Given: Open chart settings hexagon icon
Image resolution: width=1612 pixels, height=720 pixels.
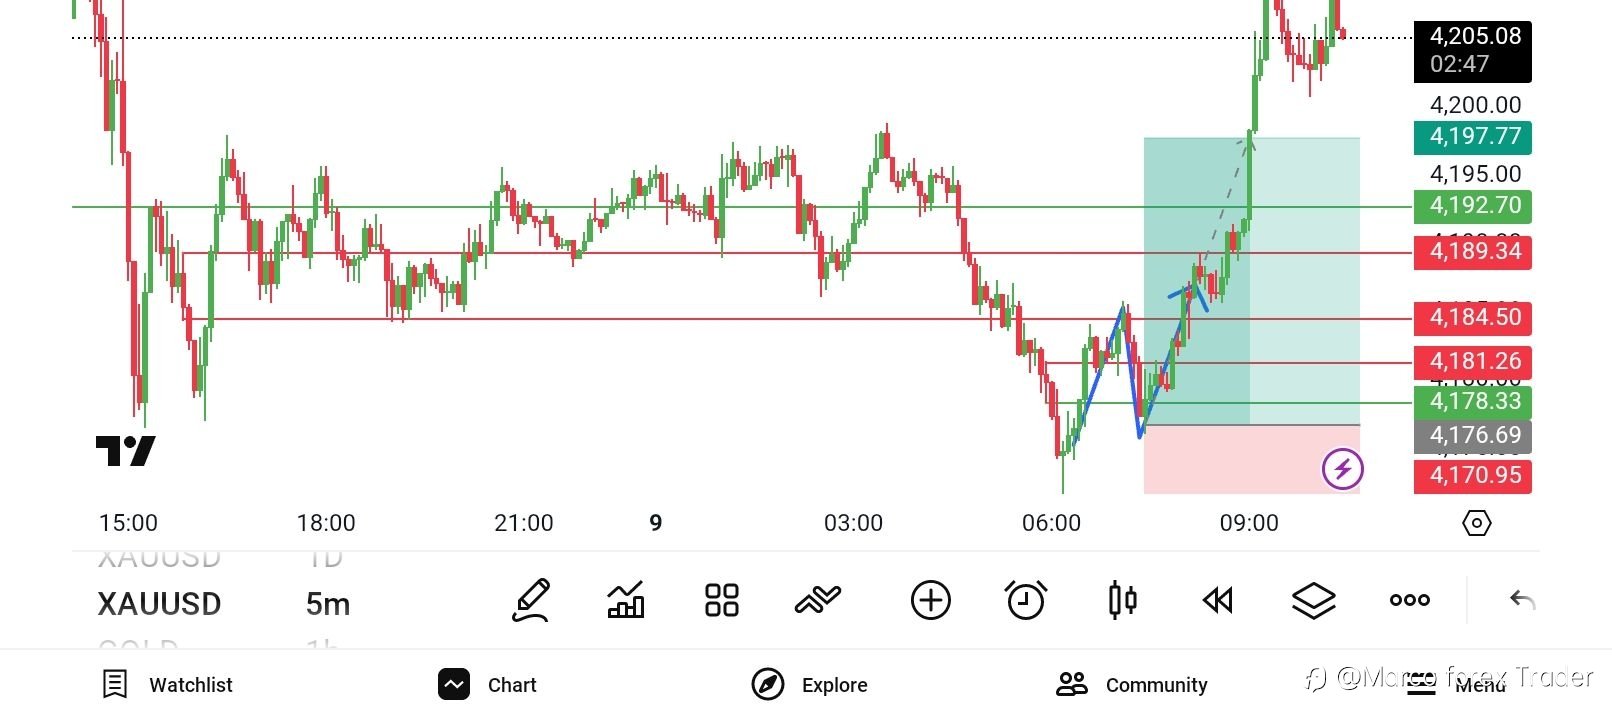Looking at the screenshot, I should (x=1476, y=523).
